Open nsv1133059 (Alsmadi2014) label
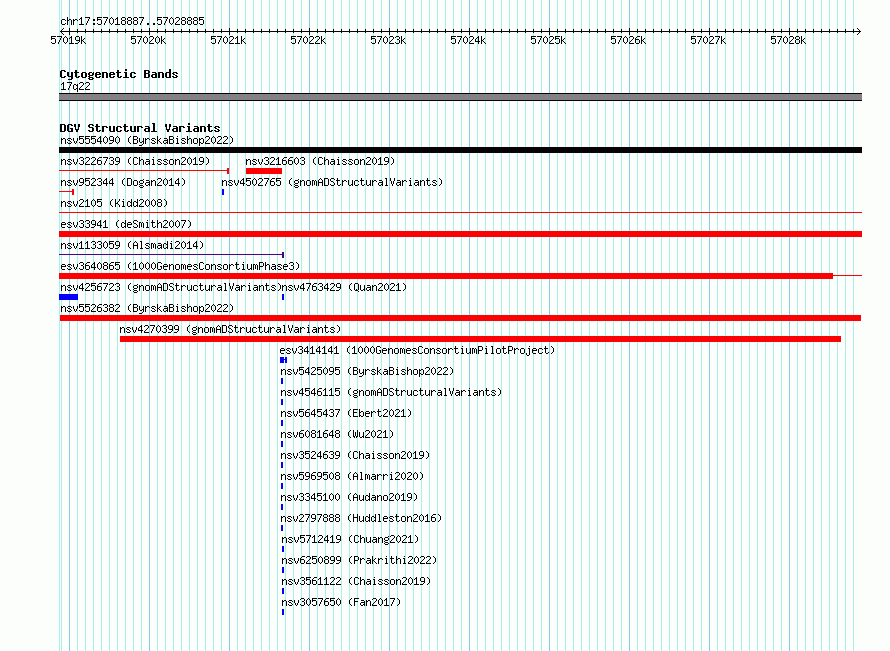890x651 pixels. [132, 245]
